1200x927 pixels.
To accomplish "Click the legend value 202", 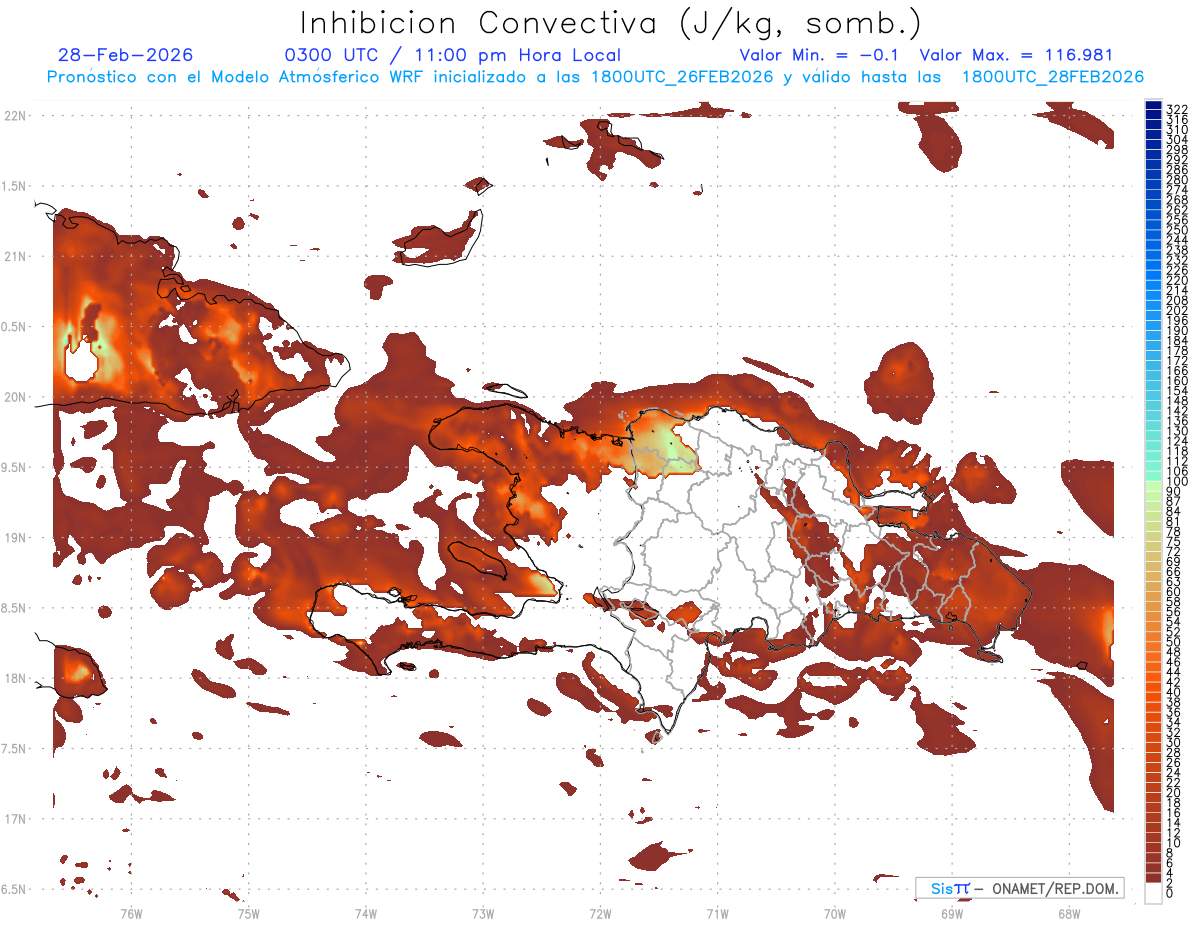I will [x=1177, y=311].
